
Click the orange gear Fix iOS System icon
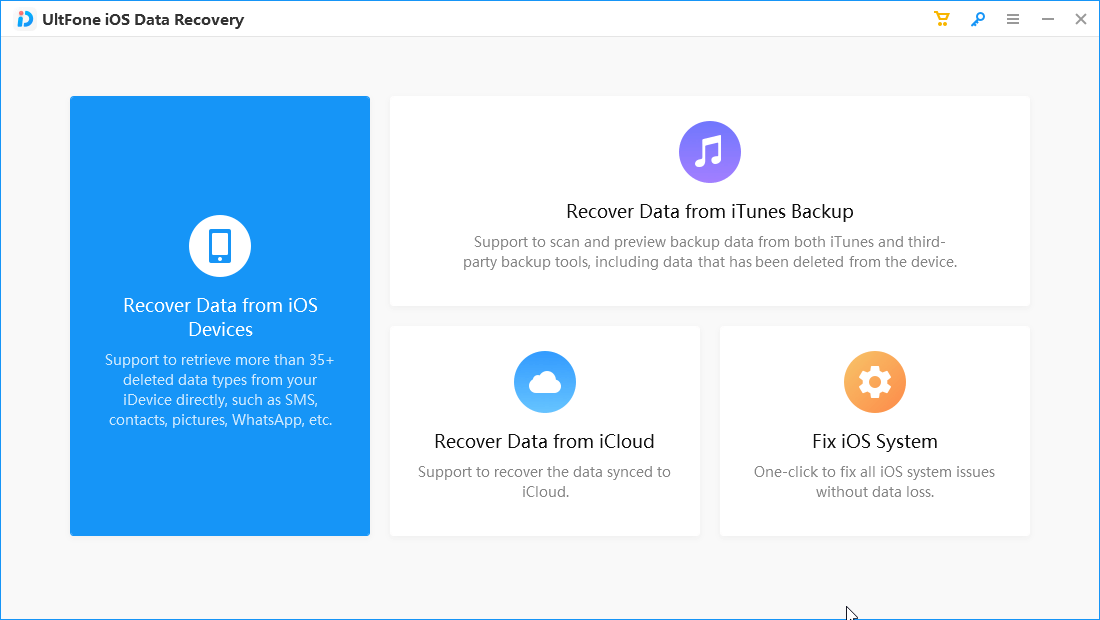[x=875, y=382]
